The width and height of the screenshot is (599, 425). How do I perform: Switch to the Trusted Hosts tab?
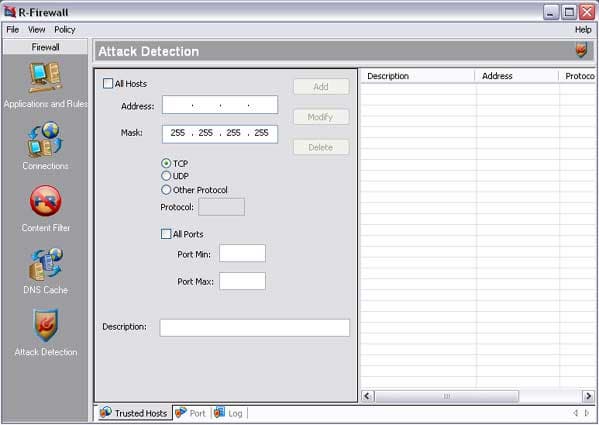(134, 413)
